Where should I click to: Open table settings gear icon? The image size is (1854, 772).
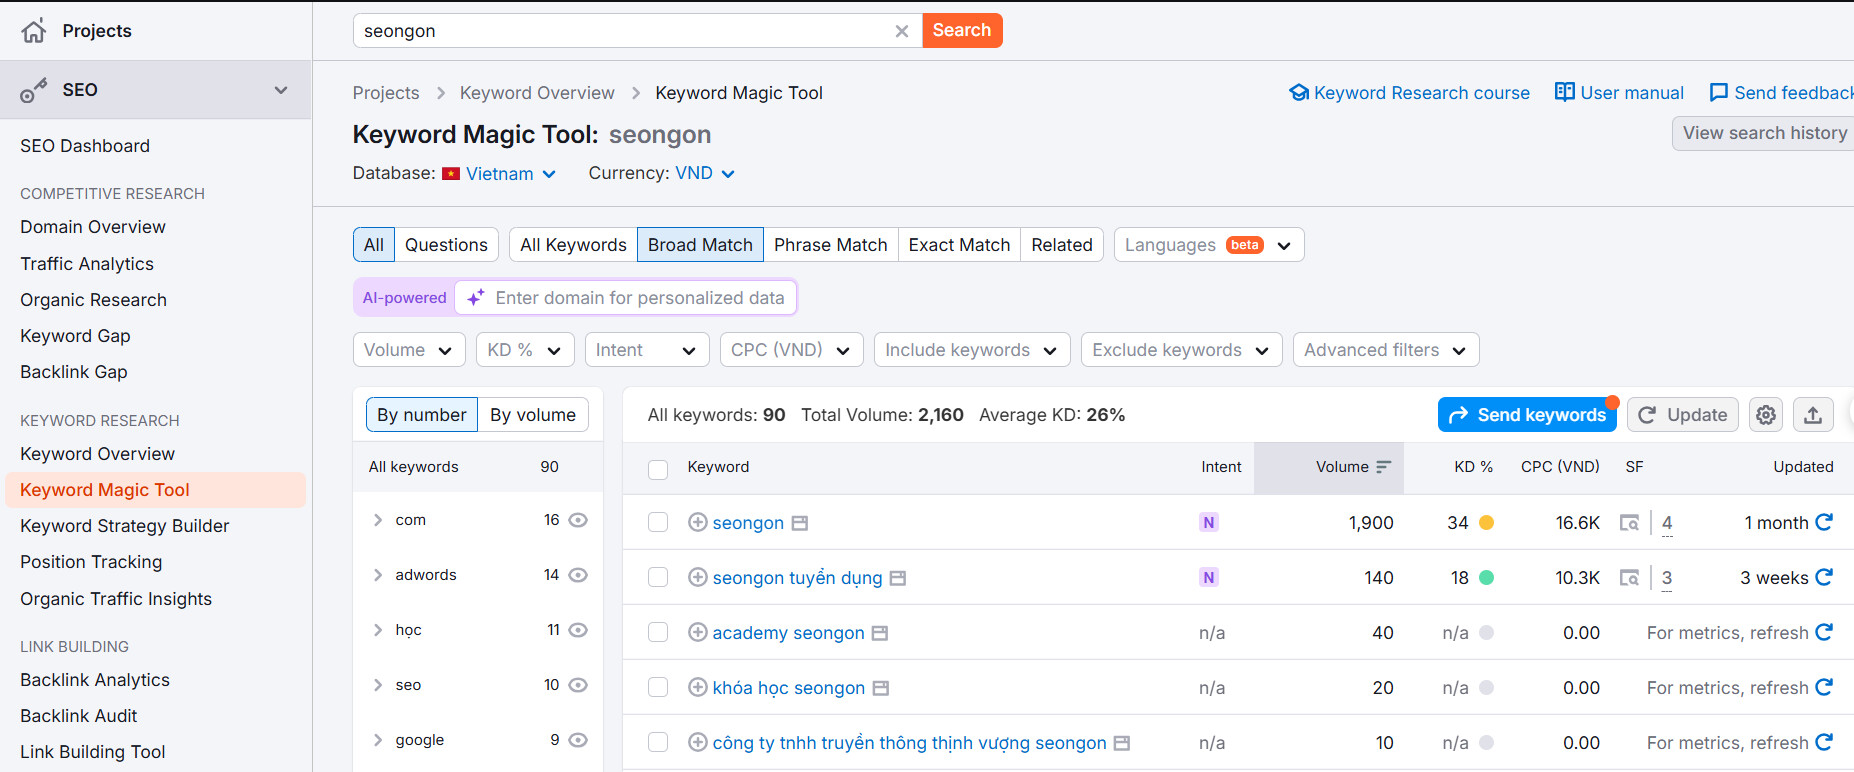[x=1766, y=415]
